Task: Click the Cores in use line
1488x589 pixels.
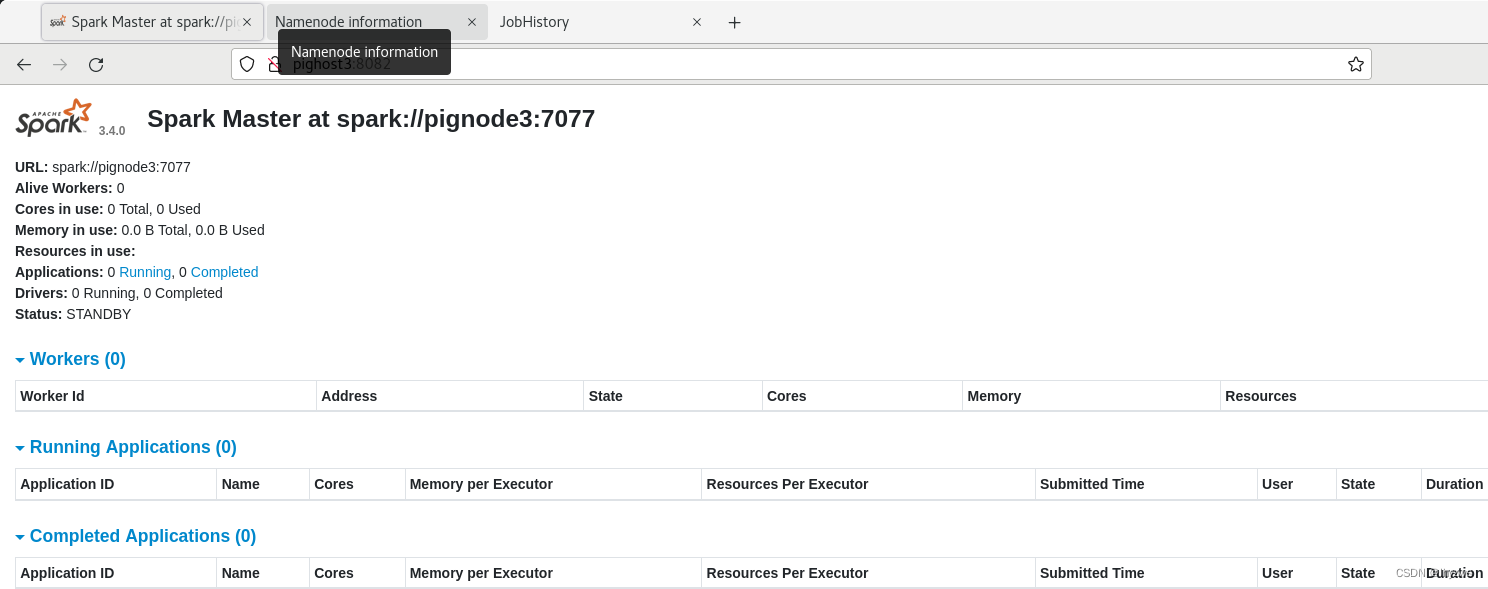Action: [x=108, y=209]
